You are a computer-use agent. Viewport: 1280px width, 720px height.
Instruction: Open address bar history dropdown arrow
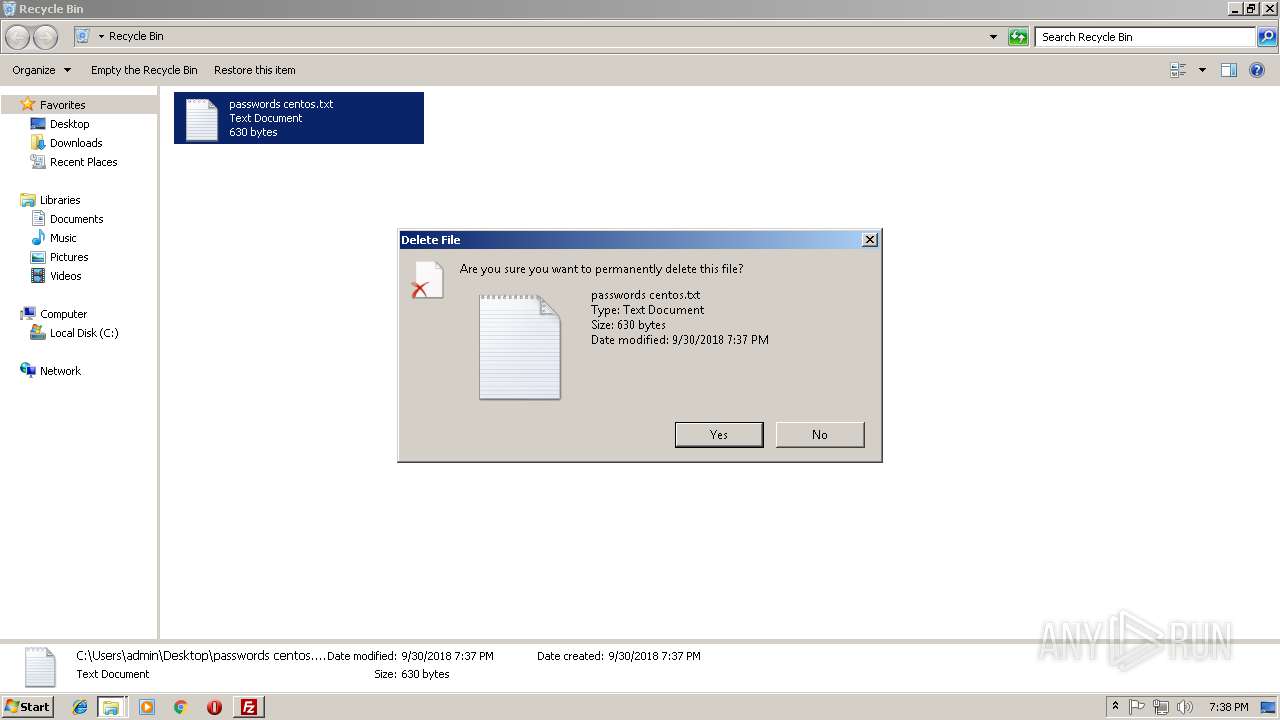tap(993, 37)
